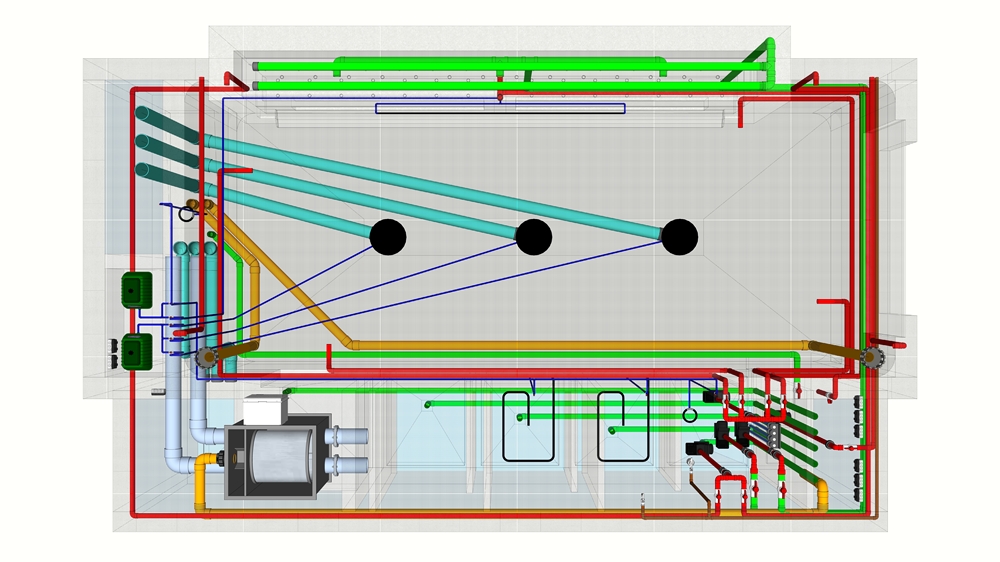Select the second black U-shaped pipe loop
The image size is (1000, 562).
(623, 426)
